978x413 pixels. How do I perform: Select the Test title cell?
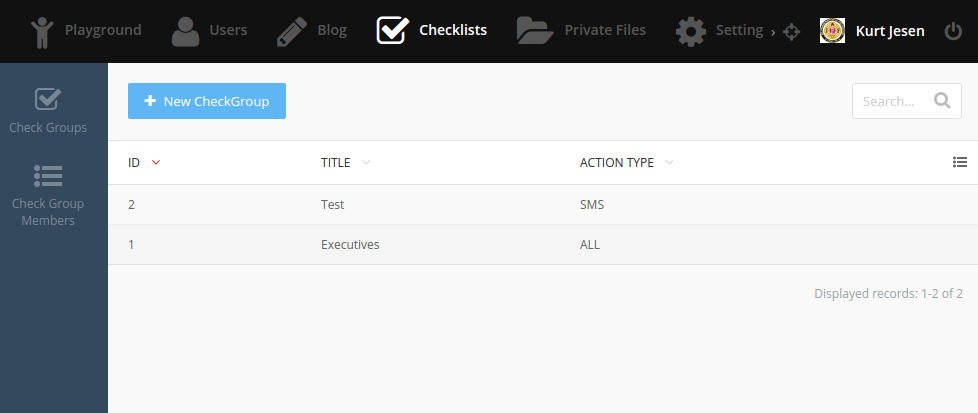332,205
